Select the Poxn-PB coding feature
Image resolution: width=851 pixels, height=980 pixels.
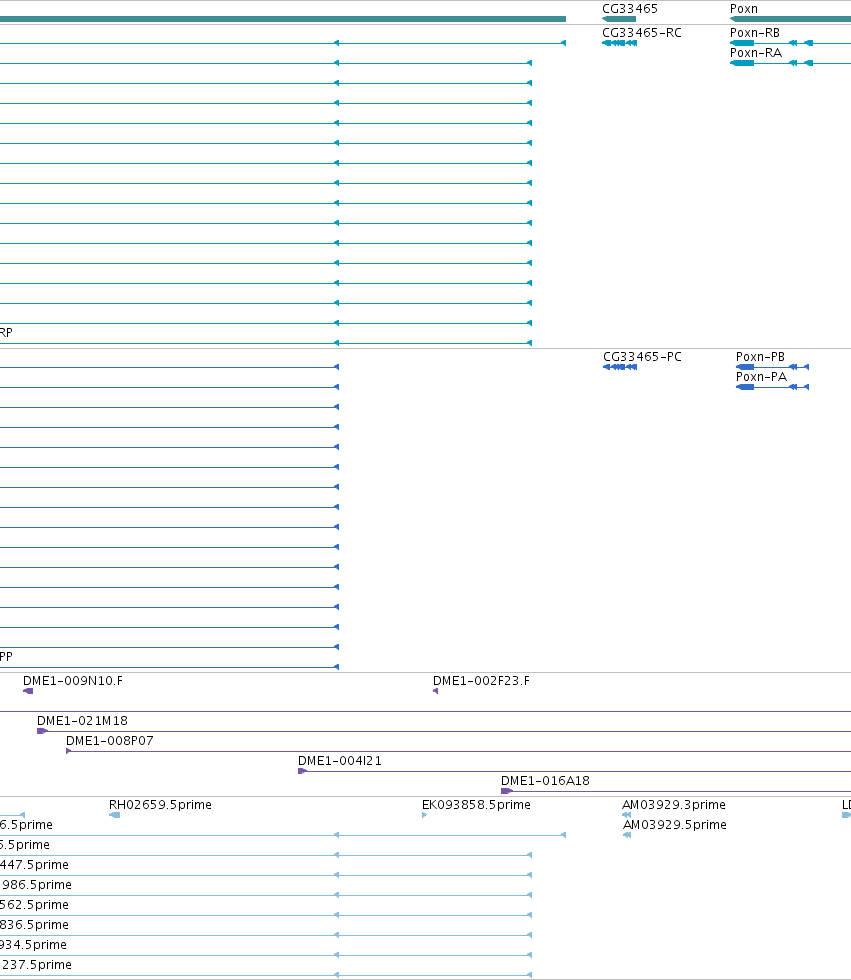[772, 367]
